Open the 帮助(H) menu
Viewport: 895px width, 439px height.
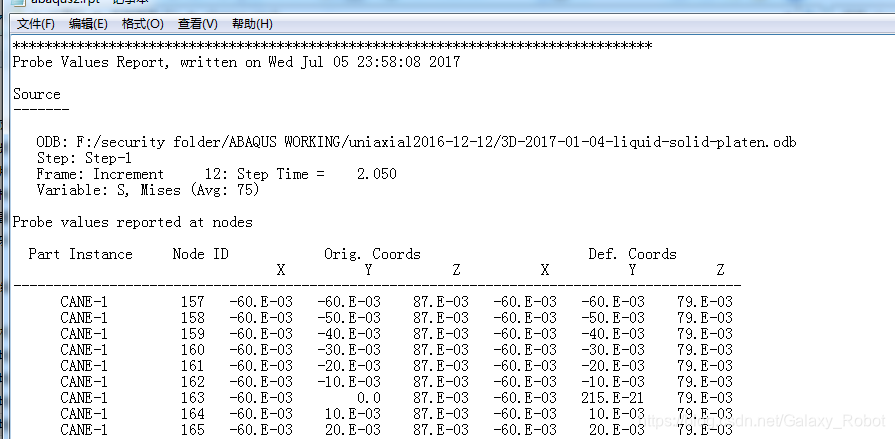pos(251,24)
